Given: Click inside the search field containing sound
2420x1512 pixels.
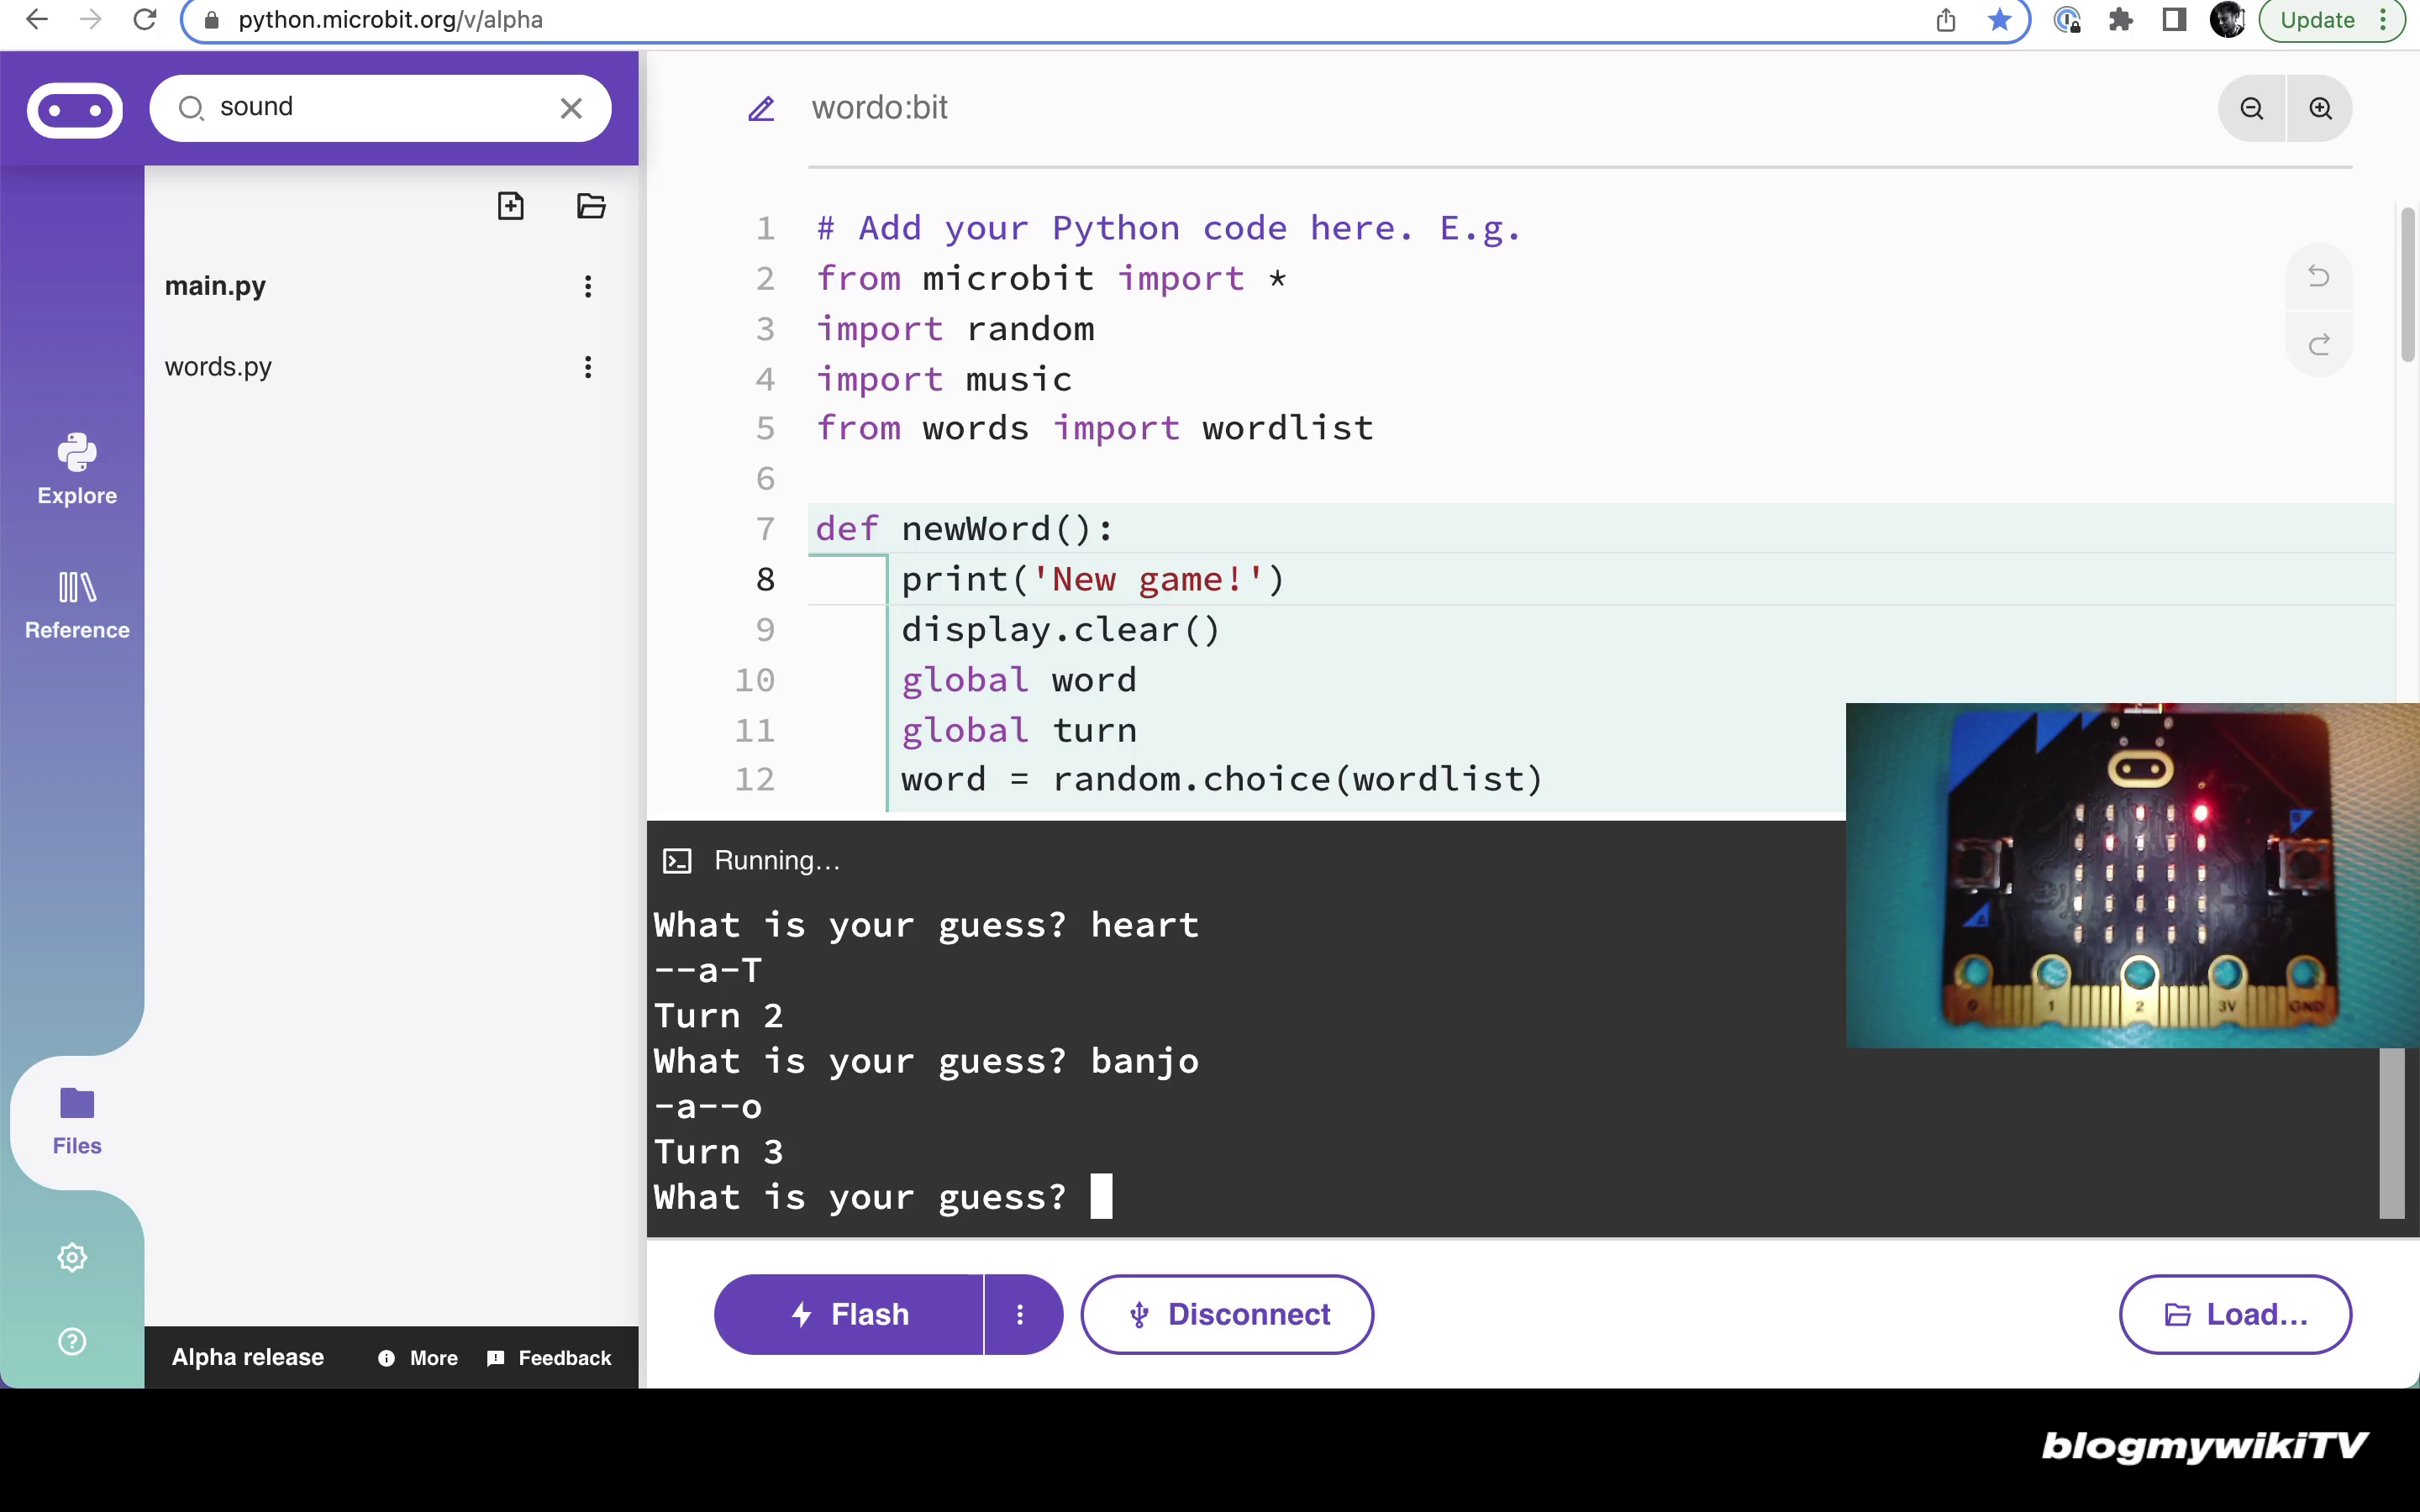Looking at the screenshot, I should (x=380, y=107).
